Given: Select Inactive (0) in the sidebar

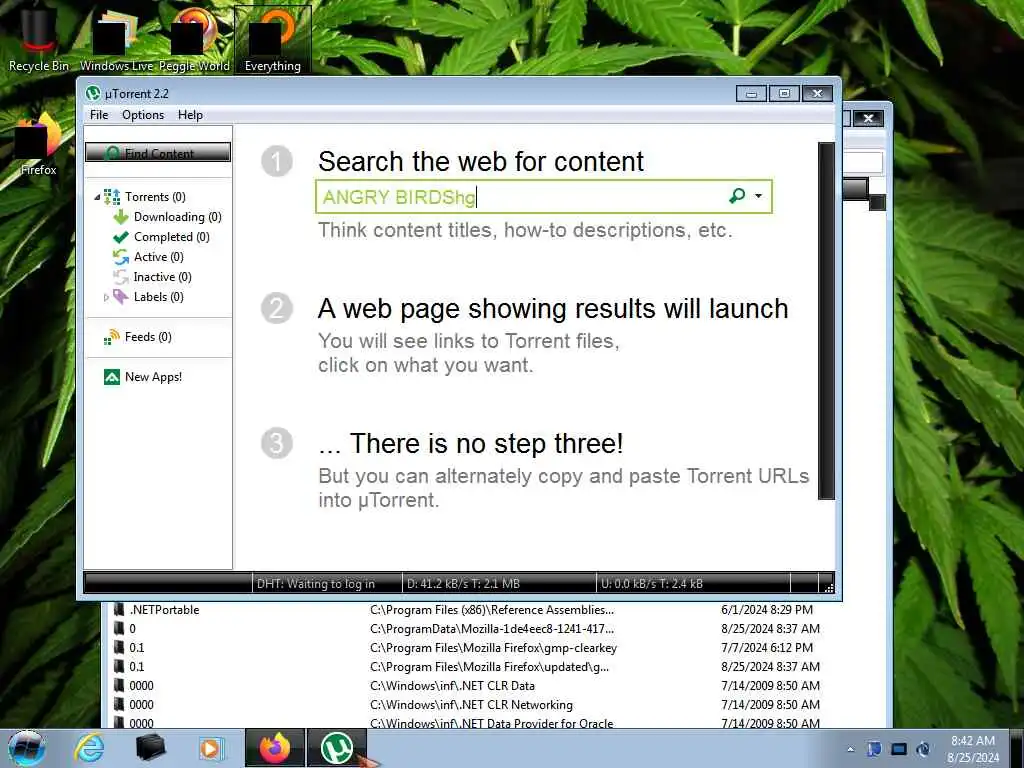Looking at the screenshot, I should [163, 277].
